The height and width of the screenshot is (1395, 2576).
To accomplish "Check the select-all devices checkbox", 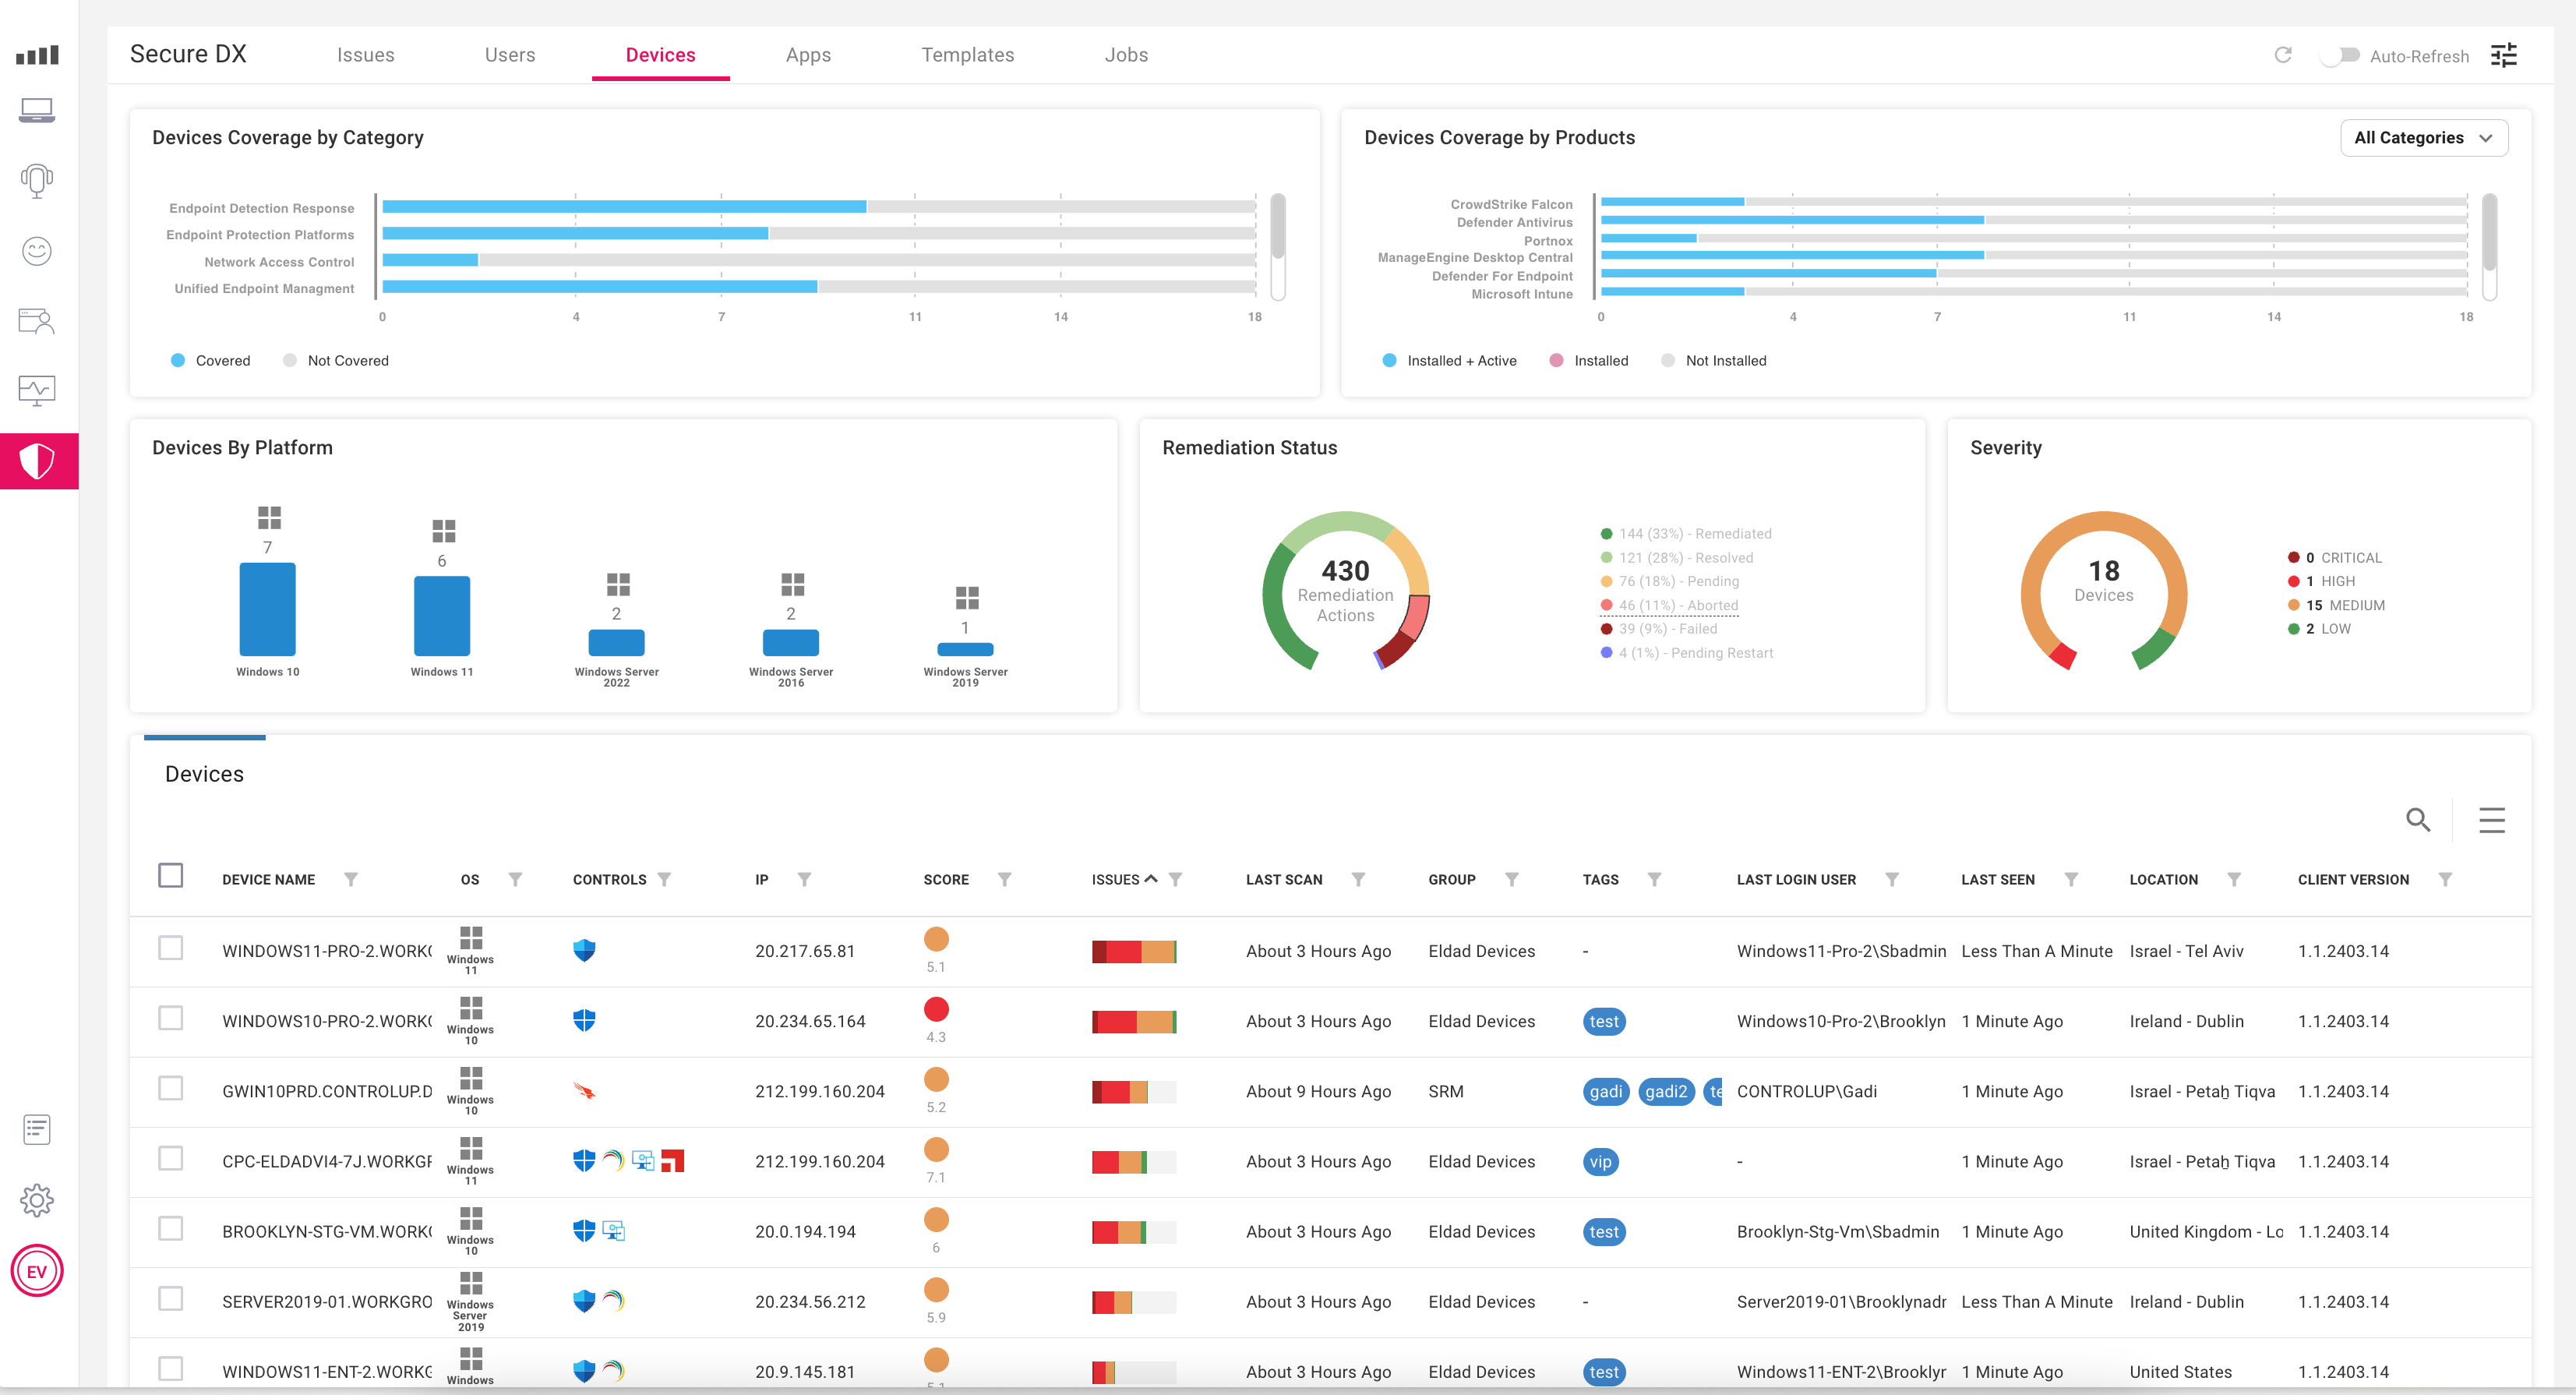I will click(171, 876).
